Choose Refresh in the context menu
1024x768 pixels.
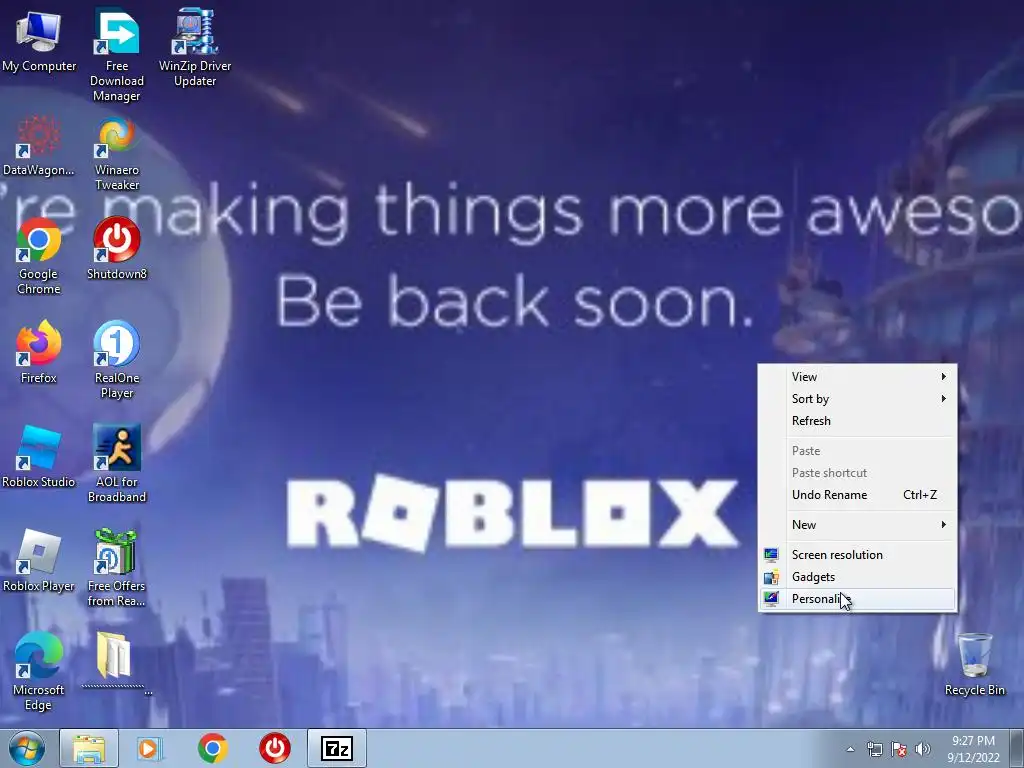click(857, 421)
